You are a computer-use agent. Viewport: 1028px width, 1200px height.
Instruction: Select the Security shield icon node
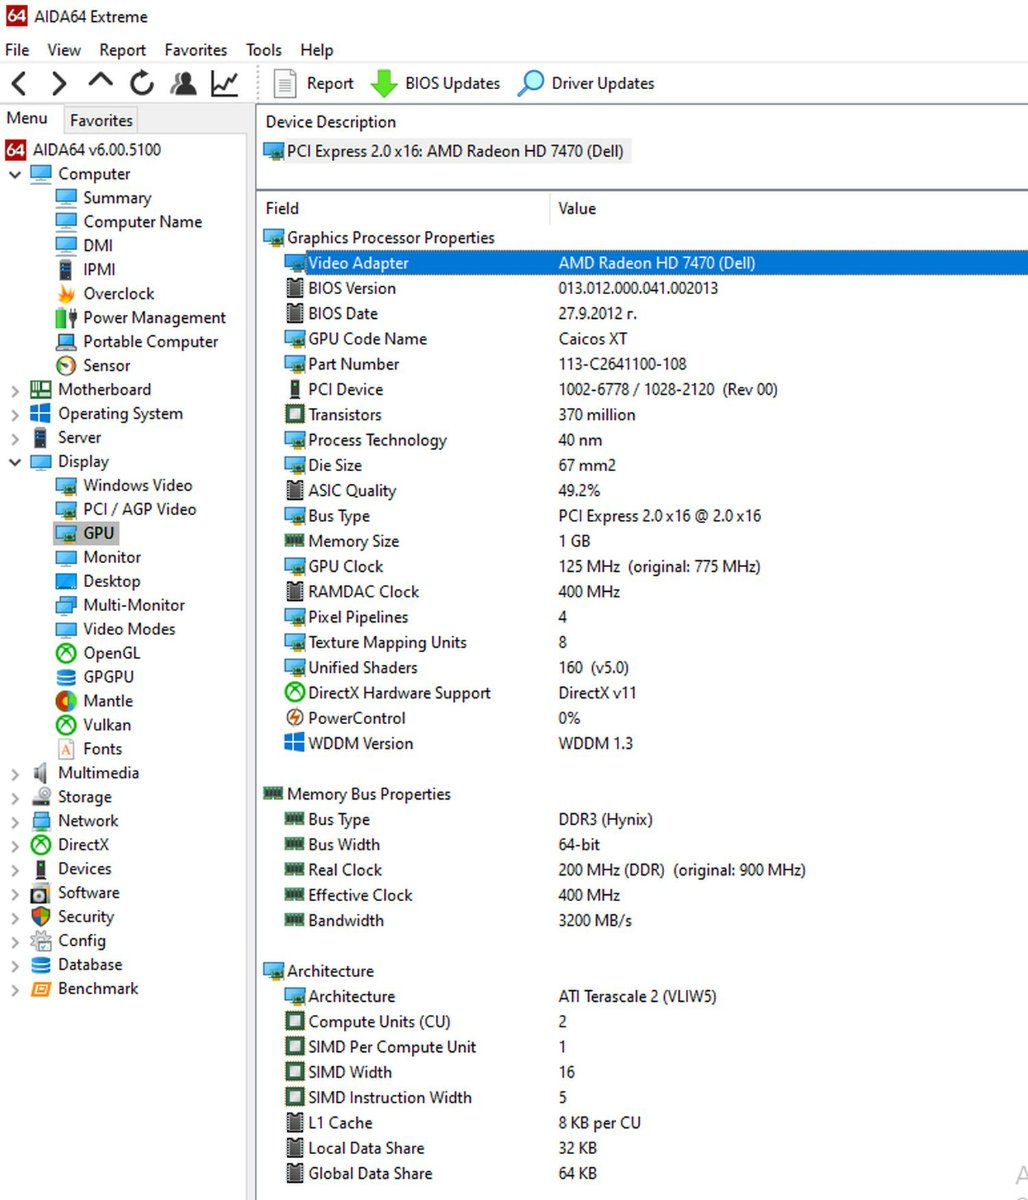click(x=72, y=917)
